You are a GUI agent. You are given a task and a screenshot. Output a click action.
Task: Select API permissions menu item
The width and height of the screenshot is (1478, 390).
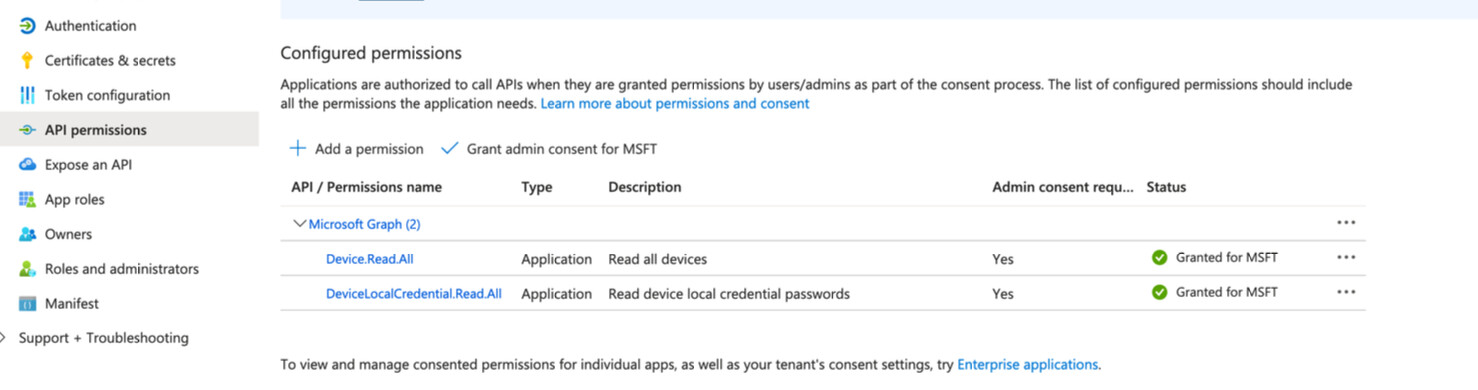[130, 130]
